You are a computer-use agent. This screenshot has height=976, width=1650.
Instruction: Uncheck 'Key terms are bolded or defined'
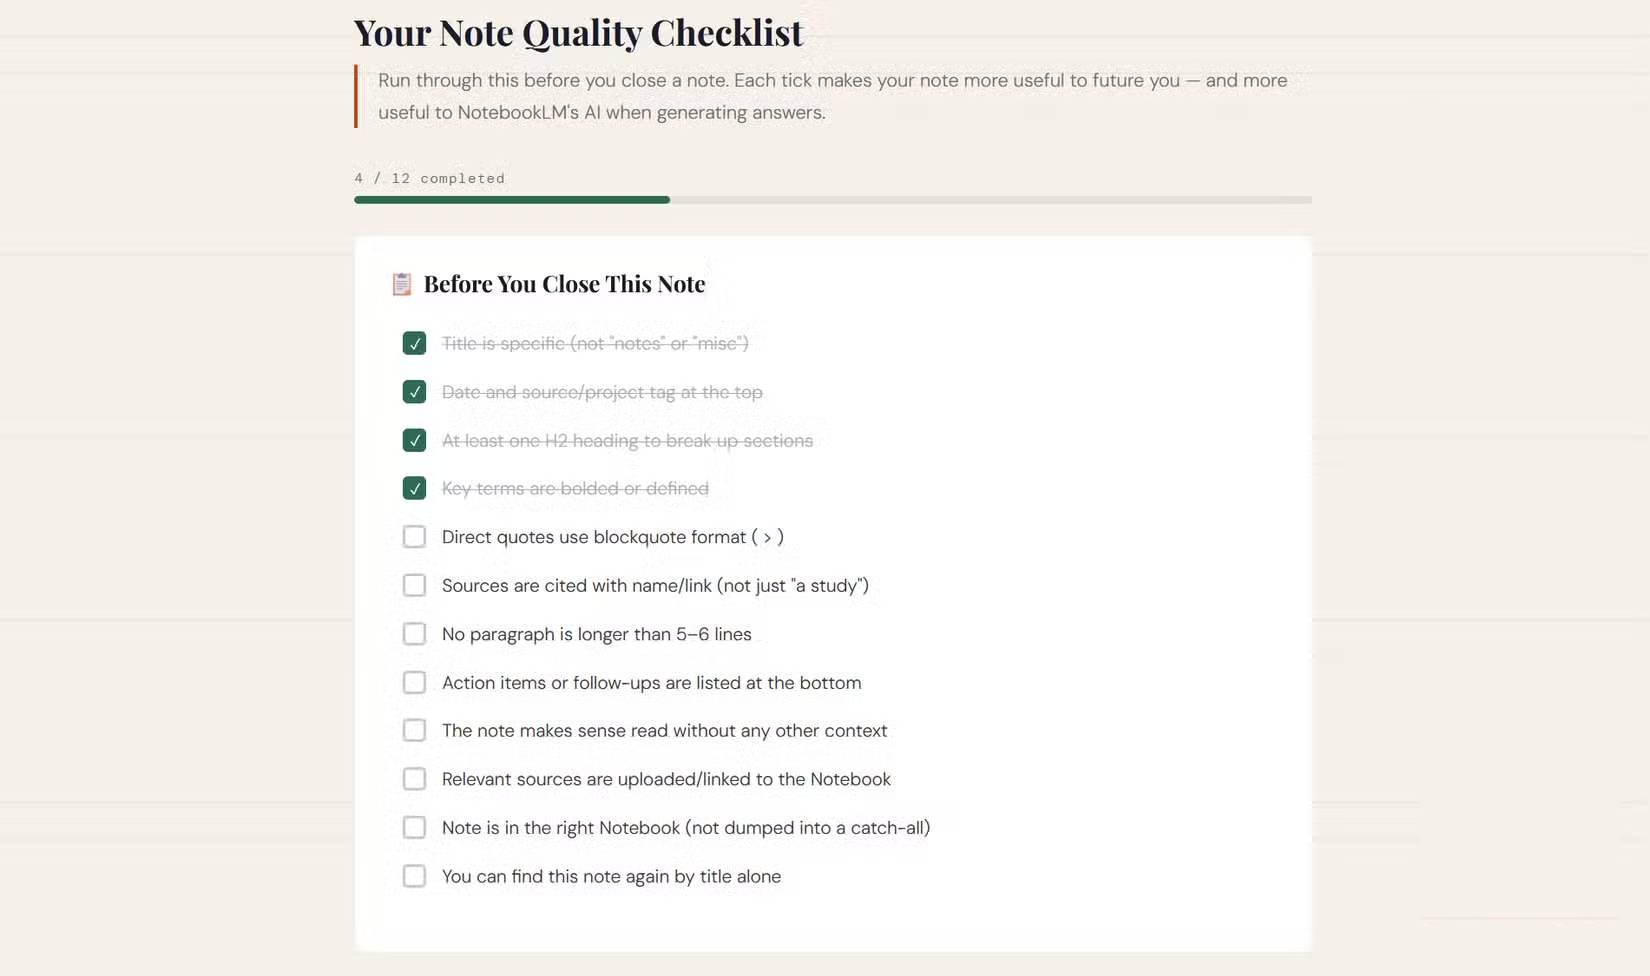point(414,488)
